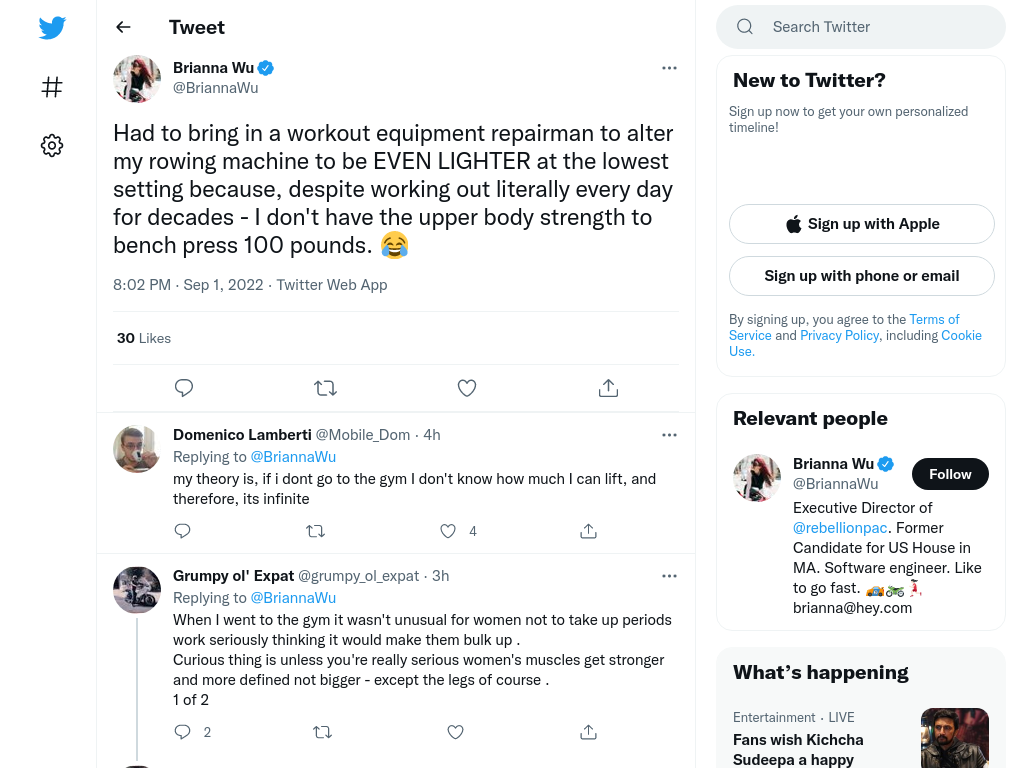Go back using the arrow beside Tweet

[123, 27]
